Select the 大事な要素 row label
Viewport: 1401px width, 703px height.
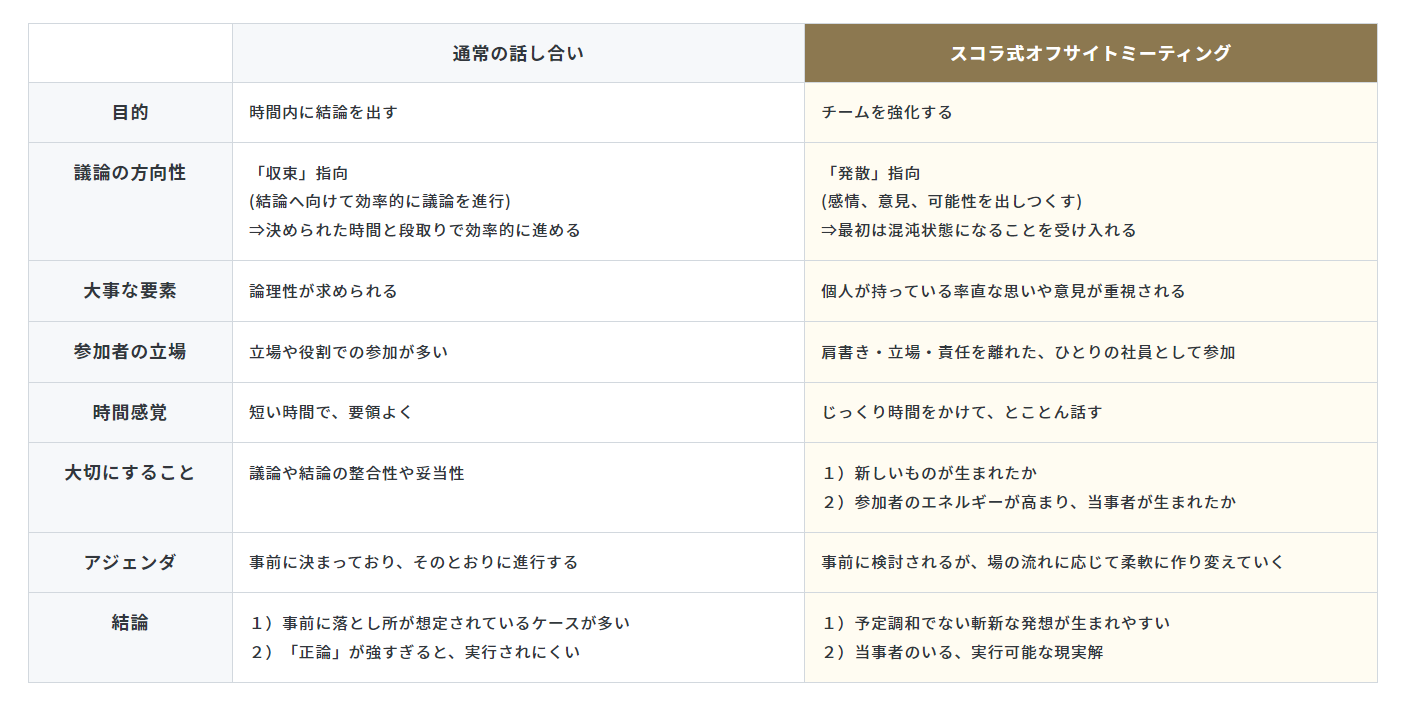point(130,291)
